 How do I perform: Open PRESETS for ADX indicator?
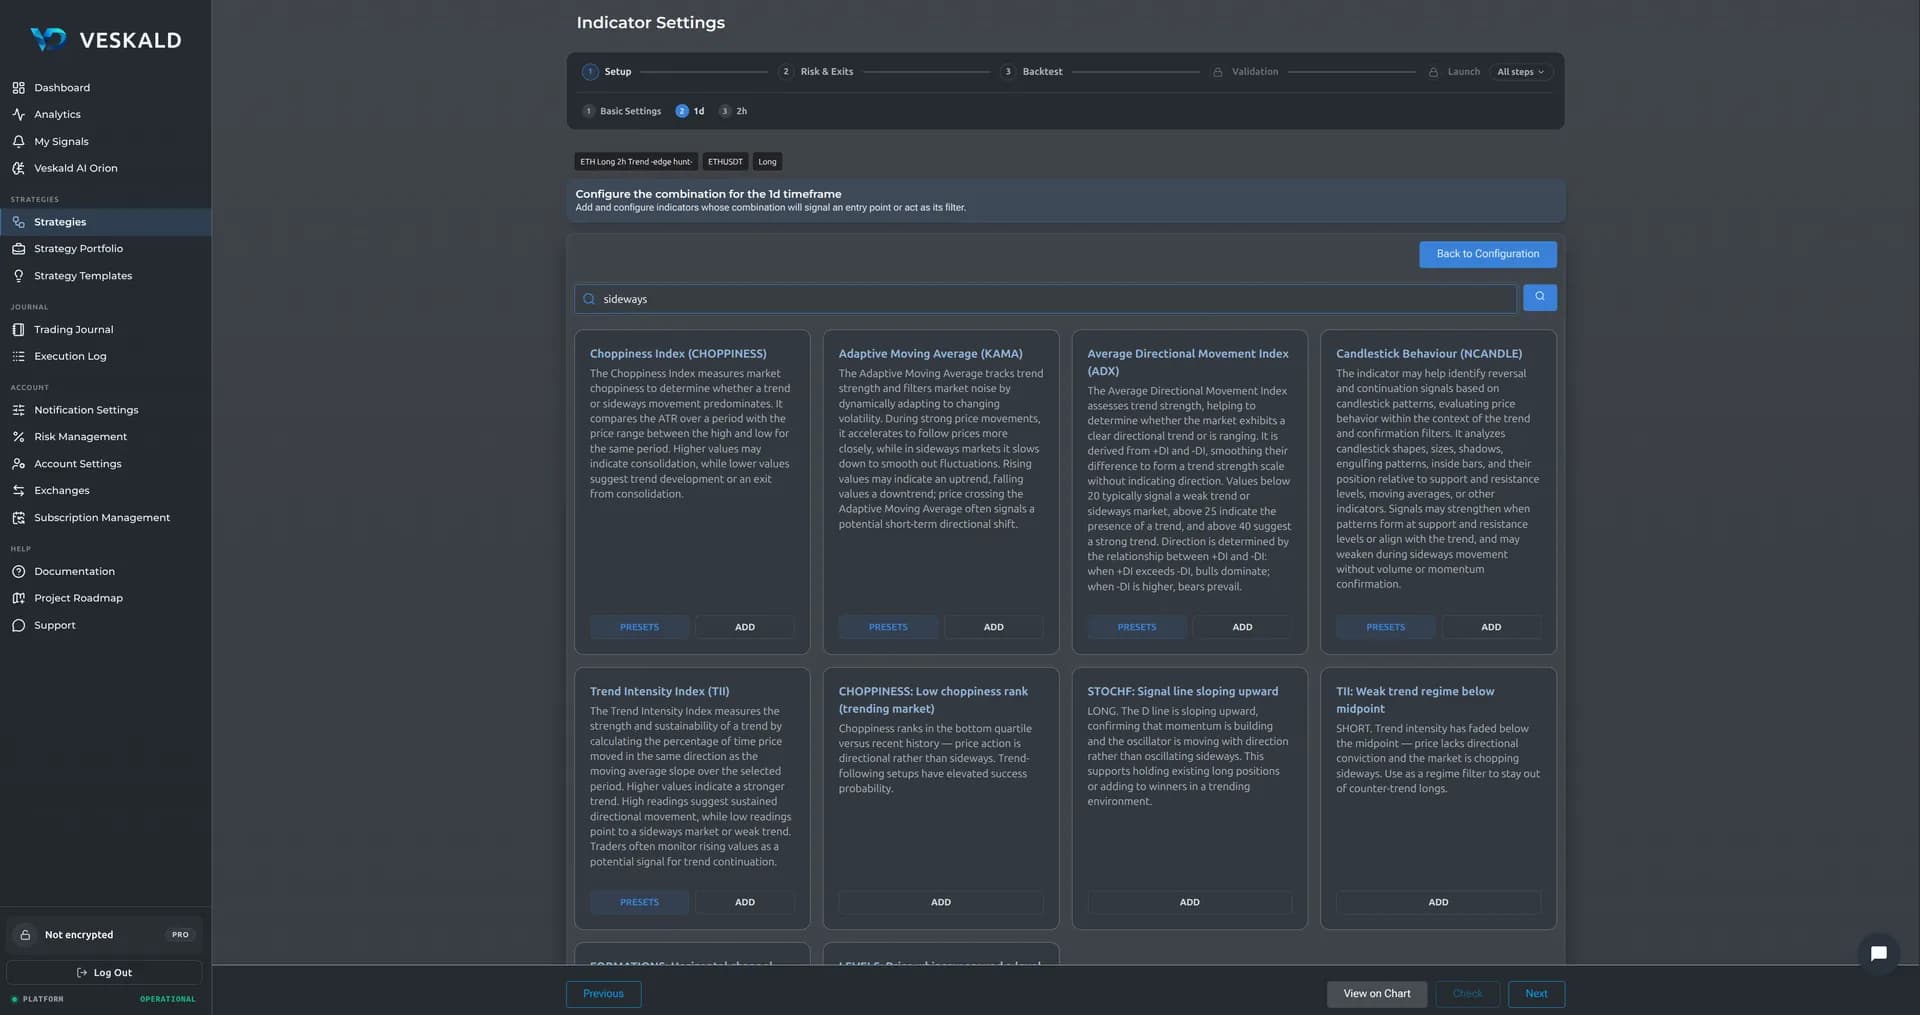(1137, 627)
